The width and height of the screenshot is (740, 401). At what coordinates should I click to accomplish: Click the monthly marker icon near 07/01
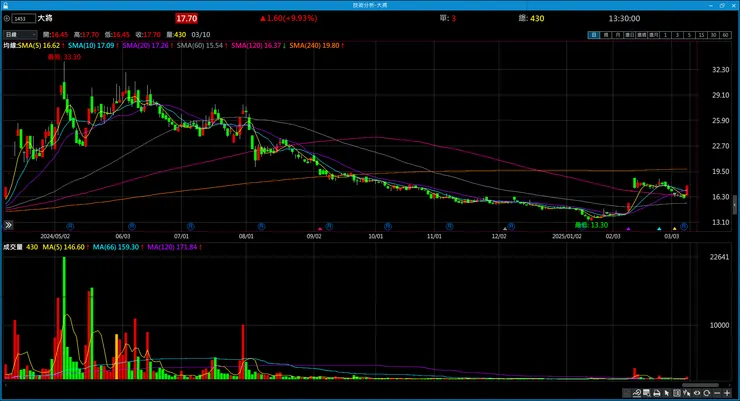[x=191, y=226]
